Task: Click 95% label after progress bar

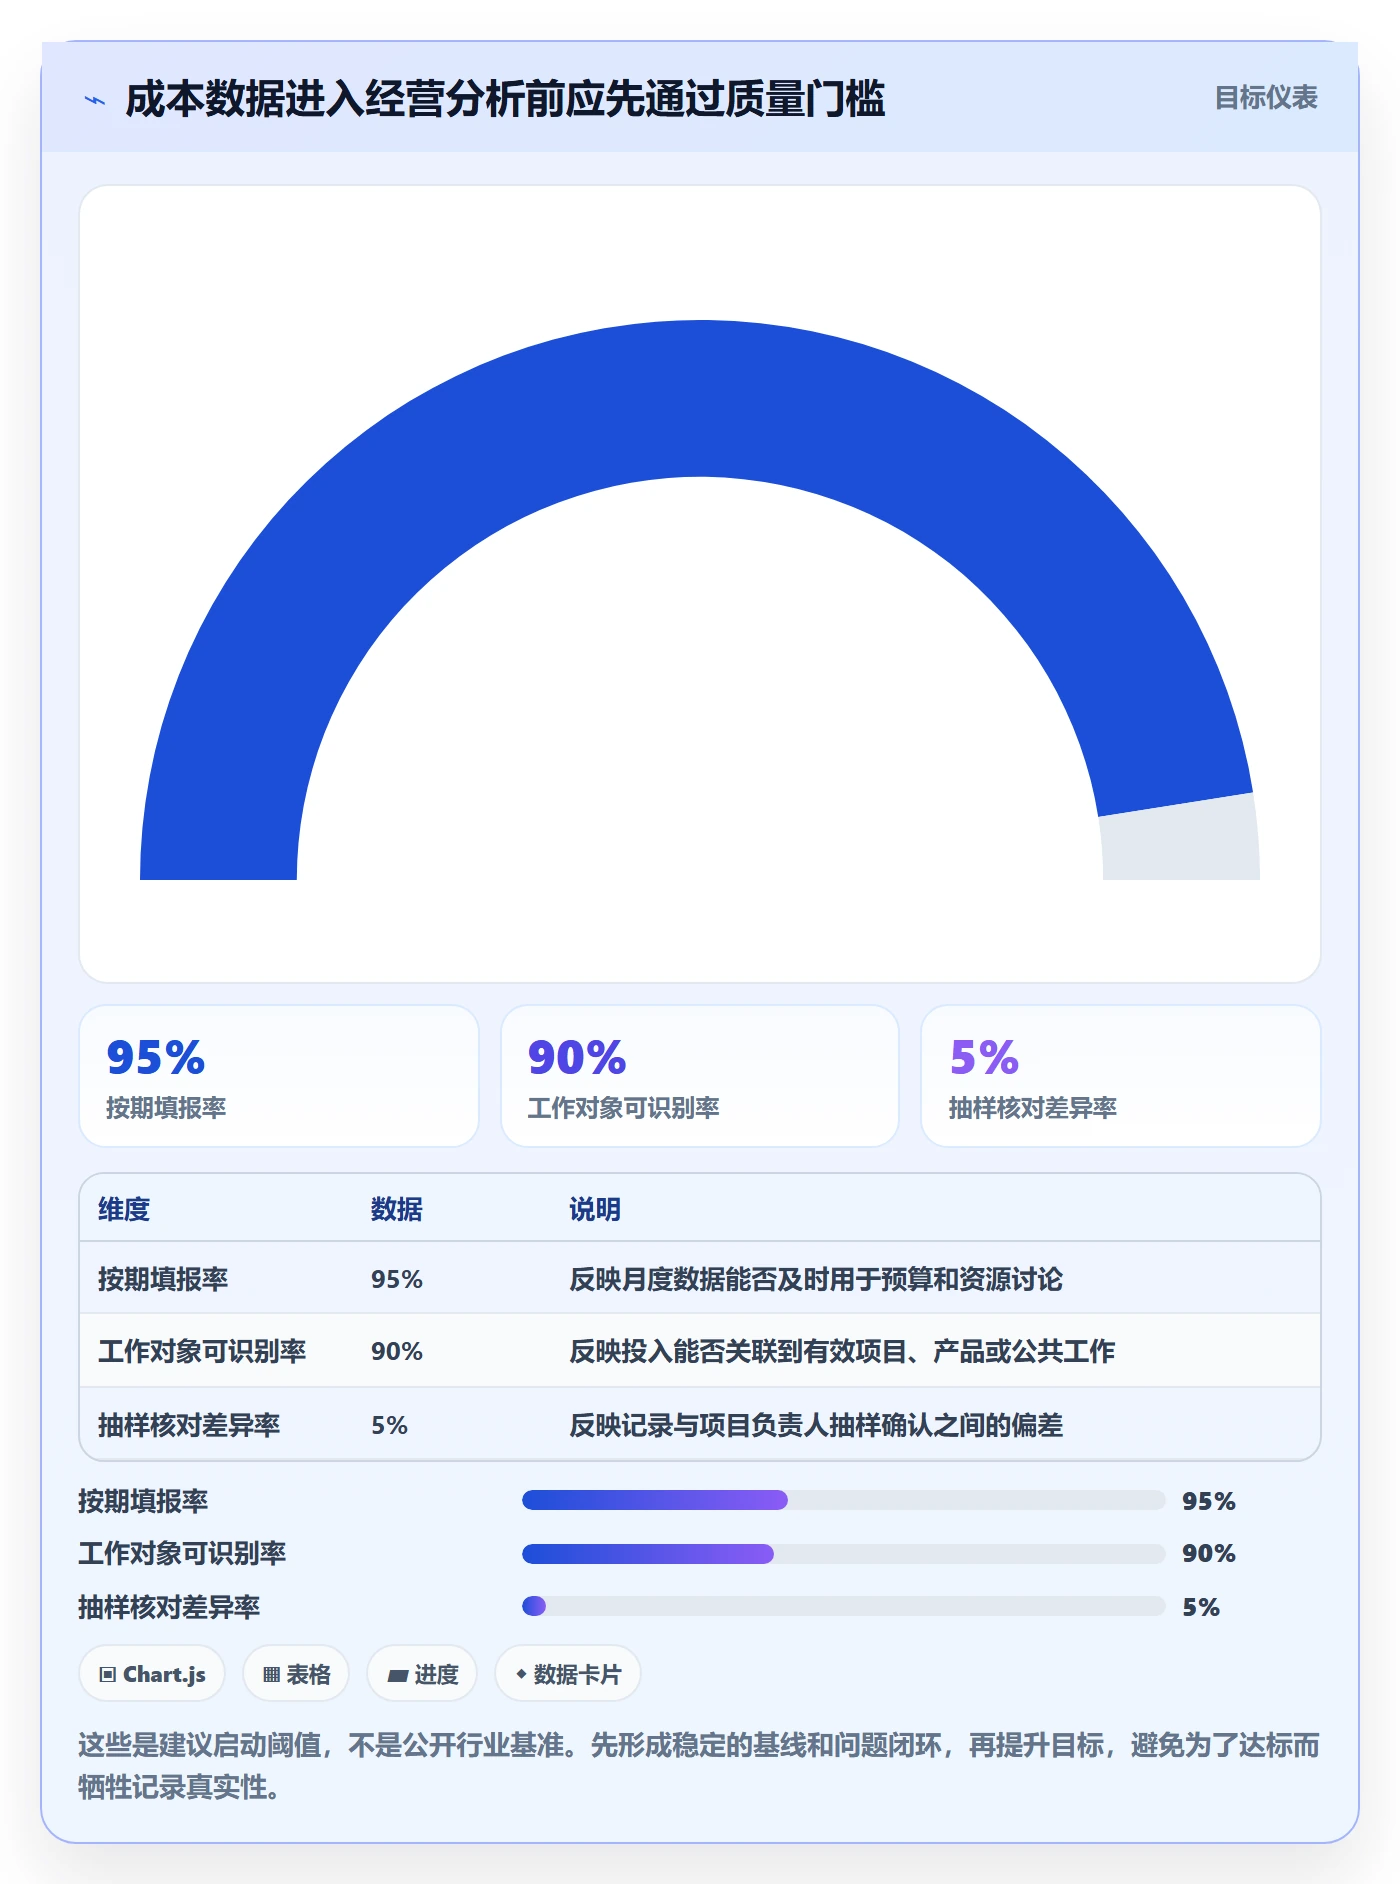Action: (1209, 1501)
